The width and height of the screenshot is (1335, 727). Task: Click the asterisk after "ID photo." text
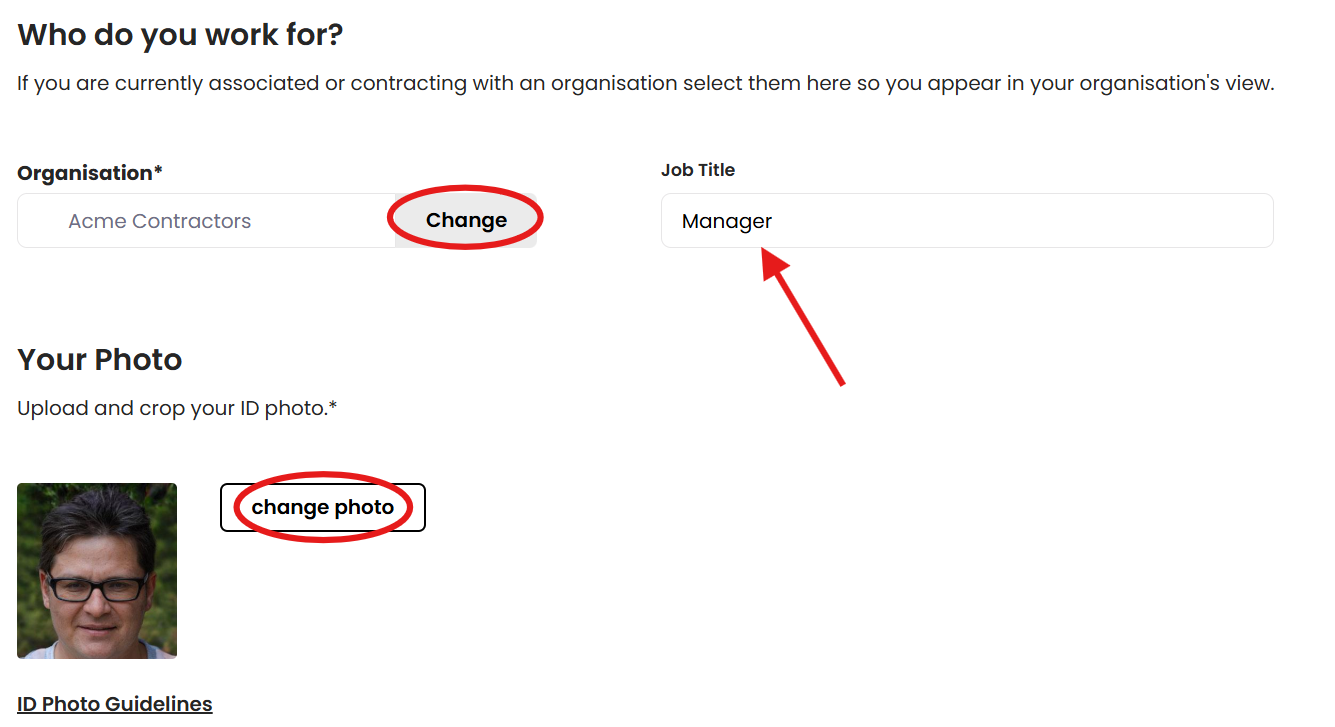pos(333,407)
